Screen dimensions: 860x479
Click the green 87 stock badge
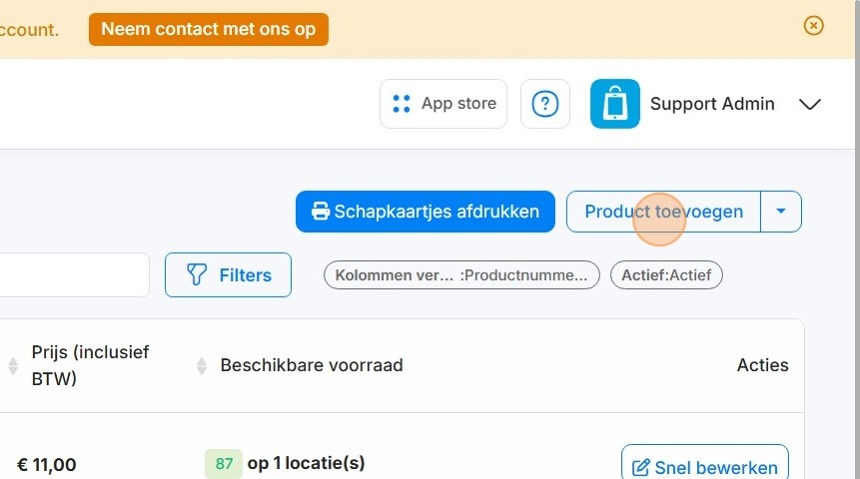[x=224, y=464]
